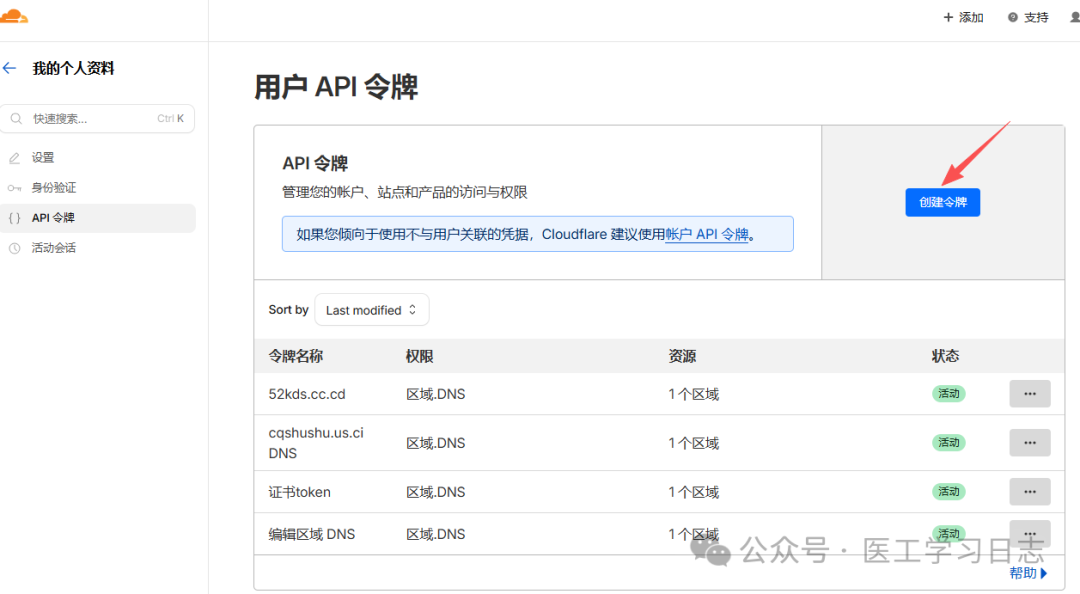Expand the Last modified sort dropdown
This screenshot has height=594, width=1080.
(x=371, y=310)
